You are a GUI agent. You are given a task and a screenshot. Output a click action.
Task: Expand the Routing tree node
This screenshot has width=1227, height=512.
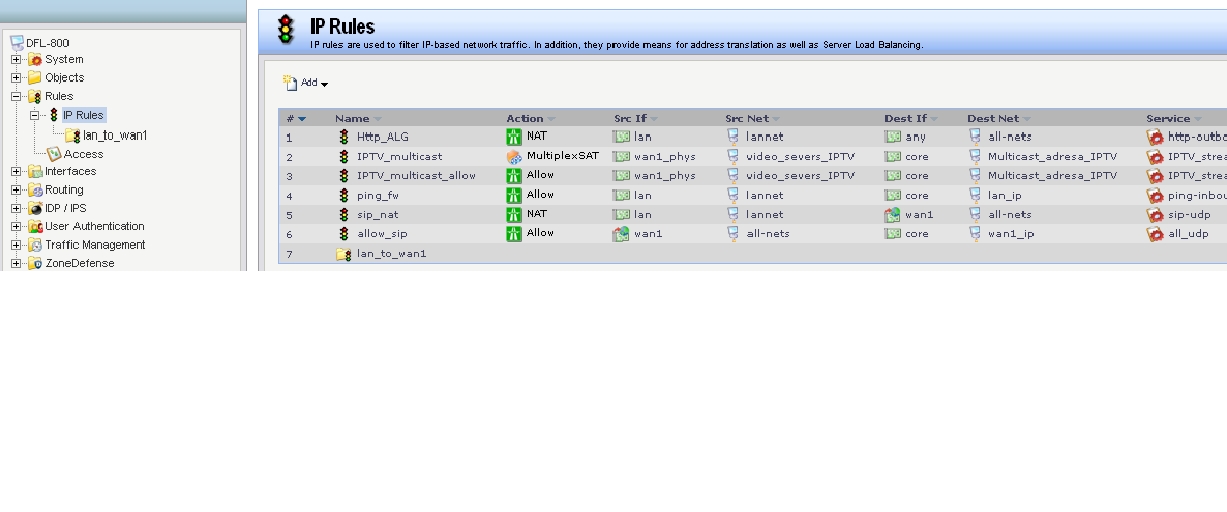tap(16, 189)
